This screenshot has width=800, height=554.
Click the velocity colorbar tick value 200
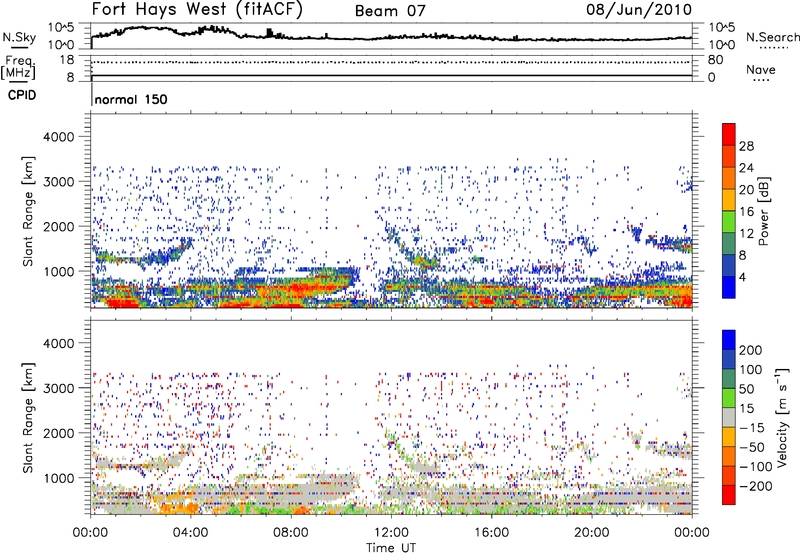pos(751,350)
